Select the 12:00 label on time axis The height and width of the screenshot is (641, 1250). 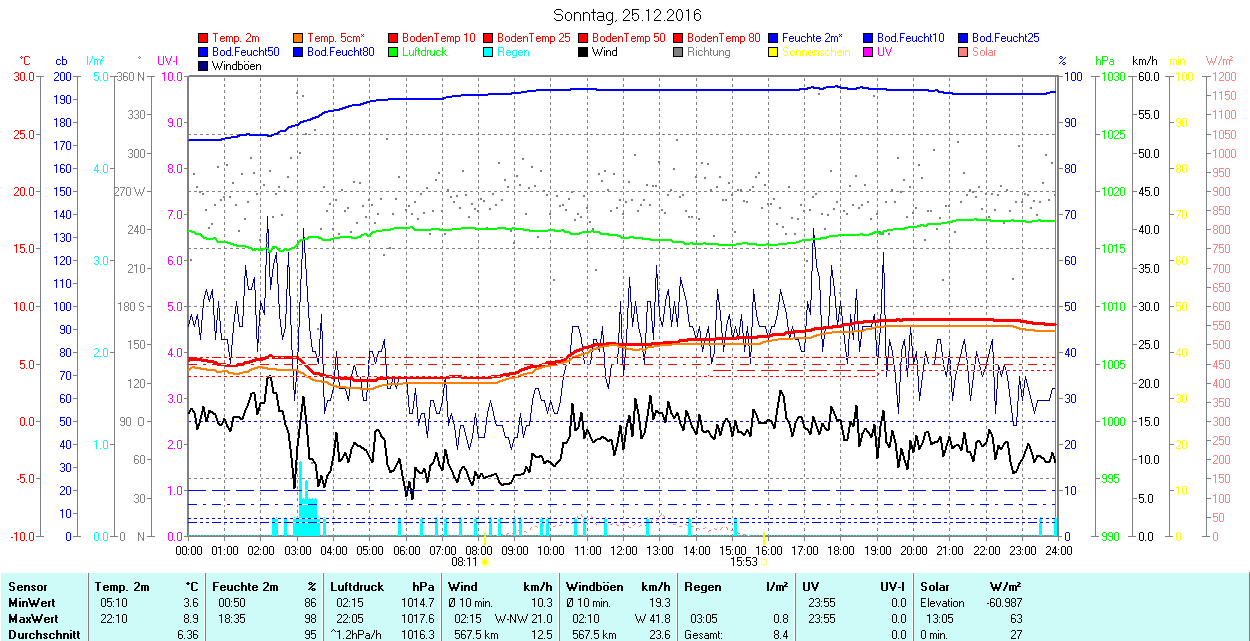tap(624, 550)
